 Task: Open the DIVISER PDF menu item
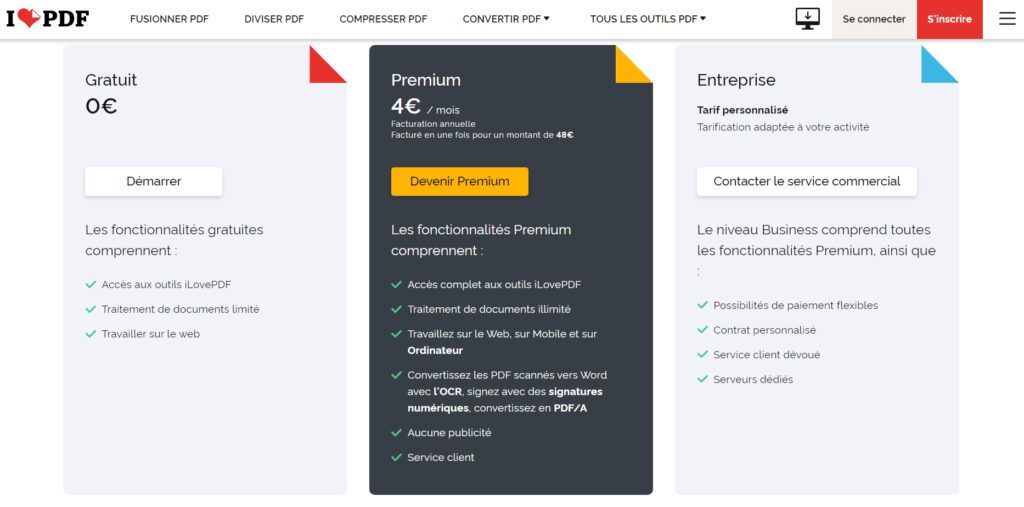pos(274,19)
